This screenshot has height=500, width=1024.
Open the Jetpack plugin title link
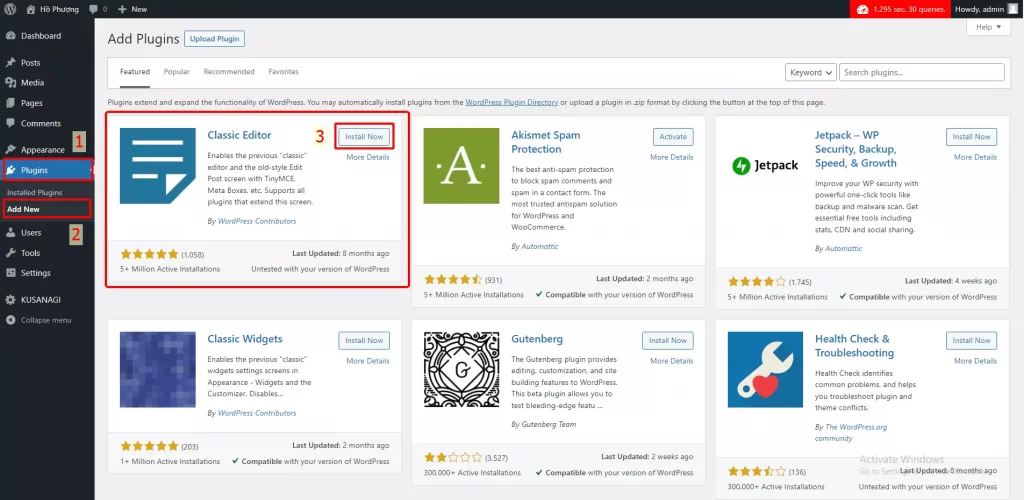tap(857, 149)
